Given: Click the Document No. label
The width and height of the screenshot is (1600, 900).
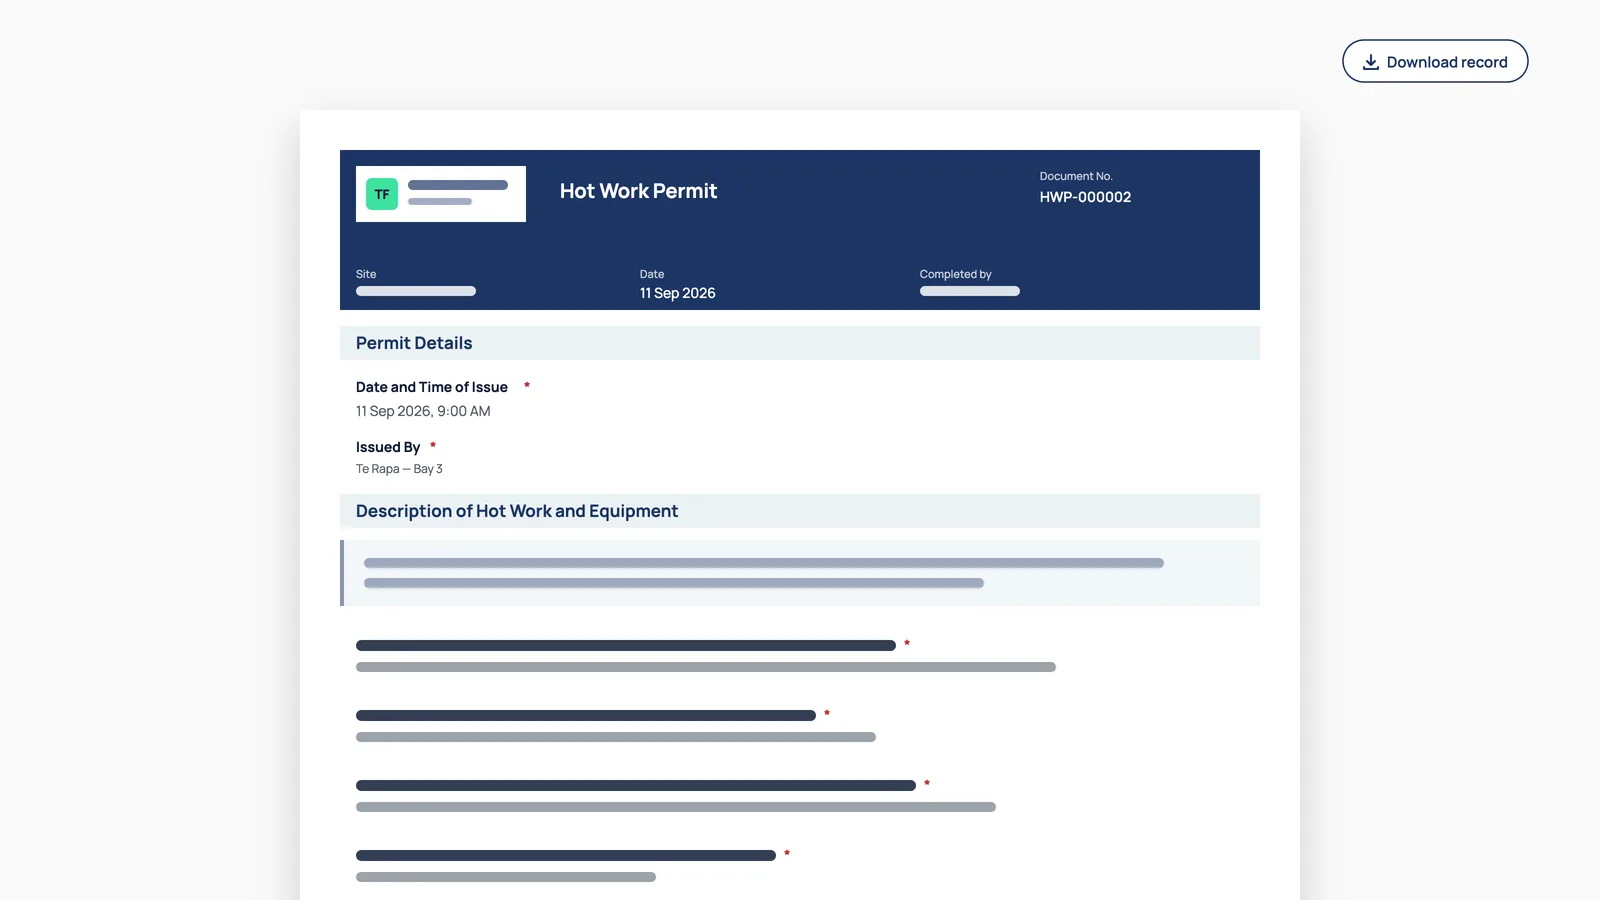Looking at the screenshot, I should pyautogui.click(x=1076, y=176).
